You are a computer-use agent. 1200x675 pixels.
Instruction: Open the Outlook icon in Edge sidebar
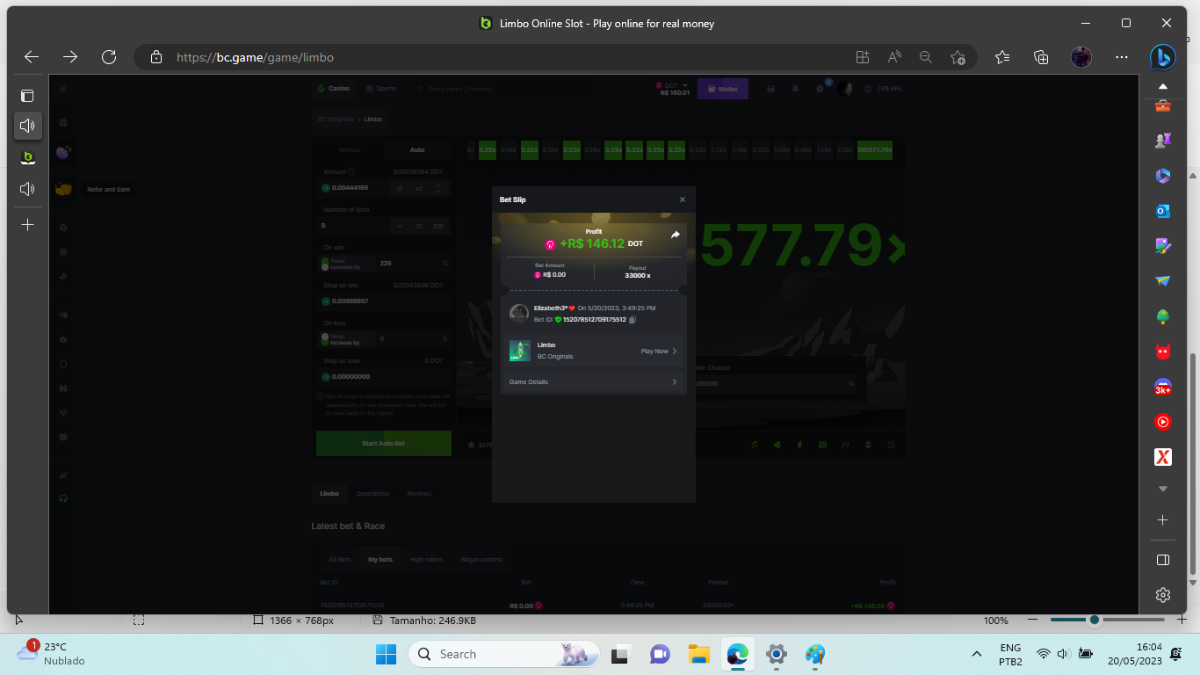pos(1163,210)
